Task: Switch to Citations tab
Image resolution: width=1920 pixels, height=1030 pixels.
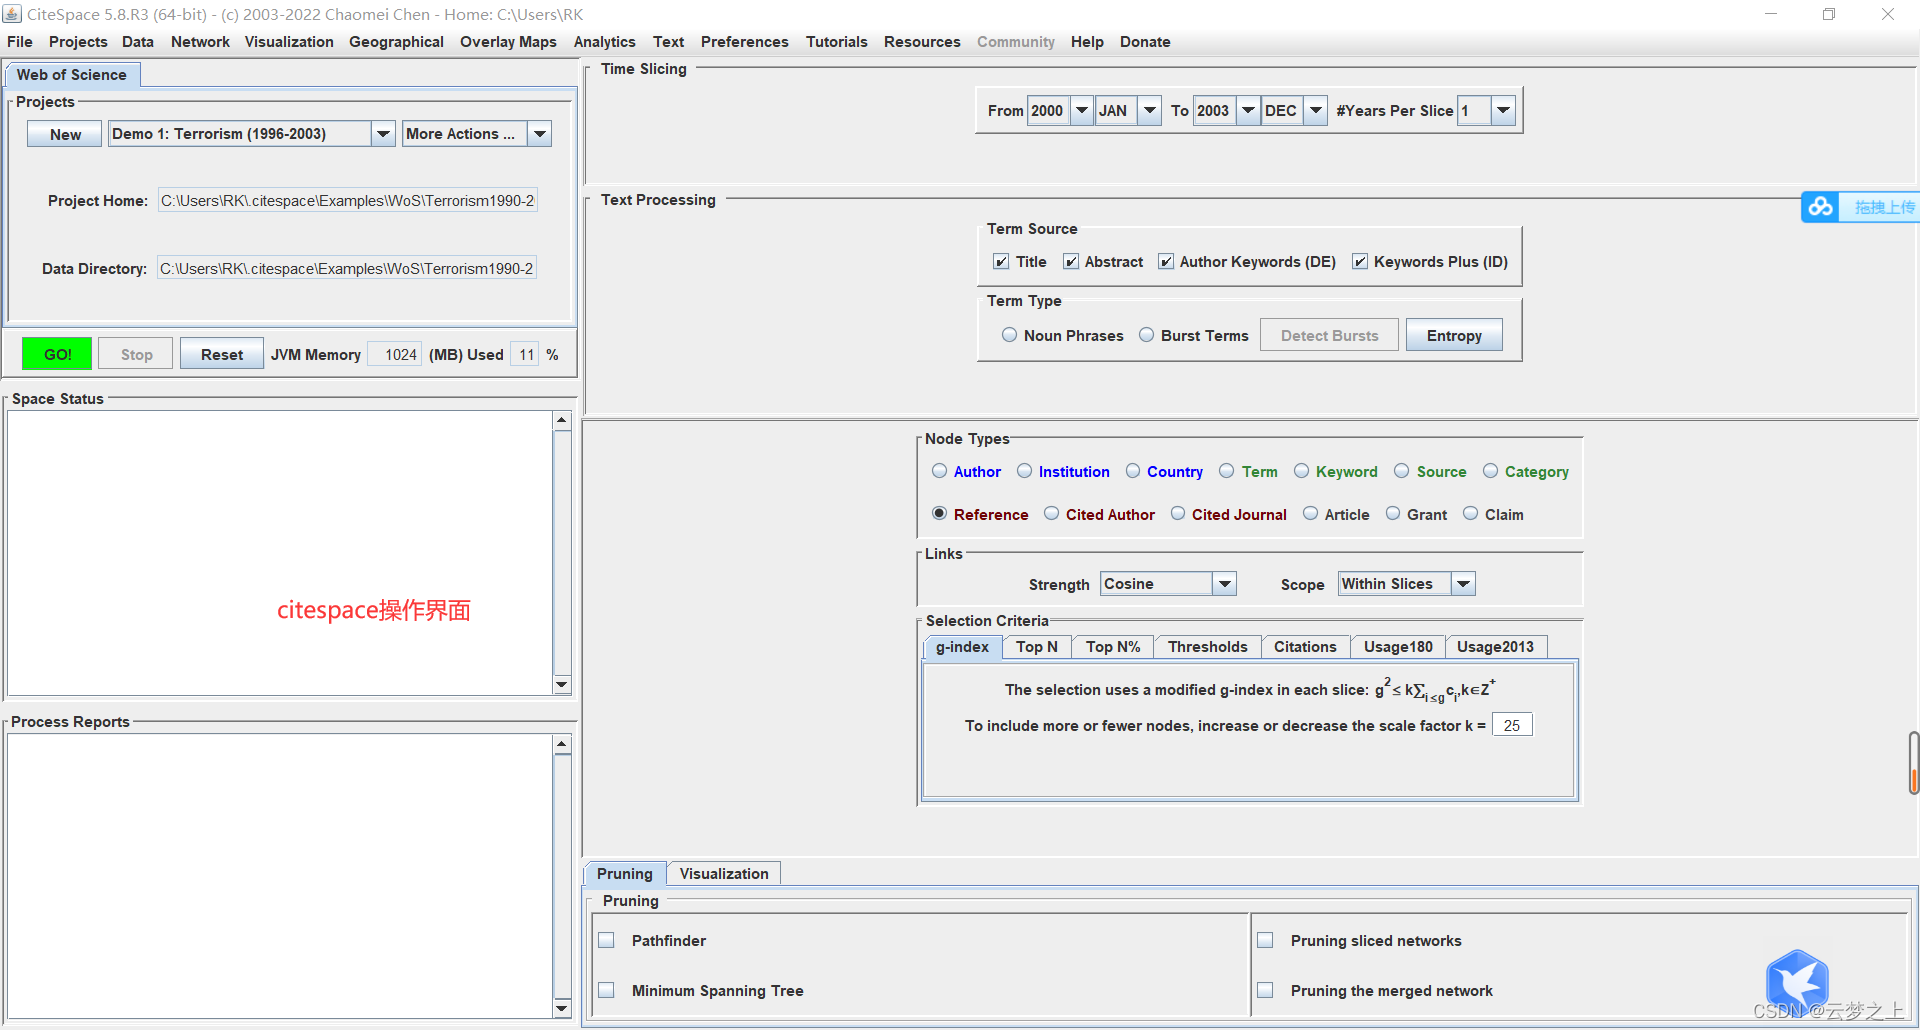Action: pyautogui.click(x=1305, y=647)
